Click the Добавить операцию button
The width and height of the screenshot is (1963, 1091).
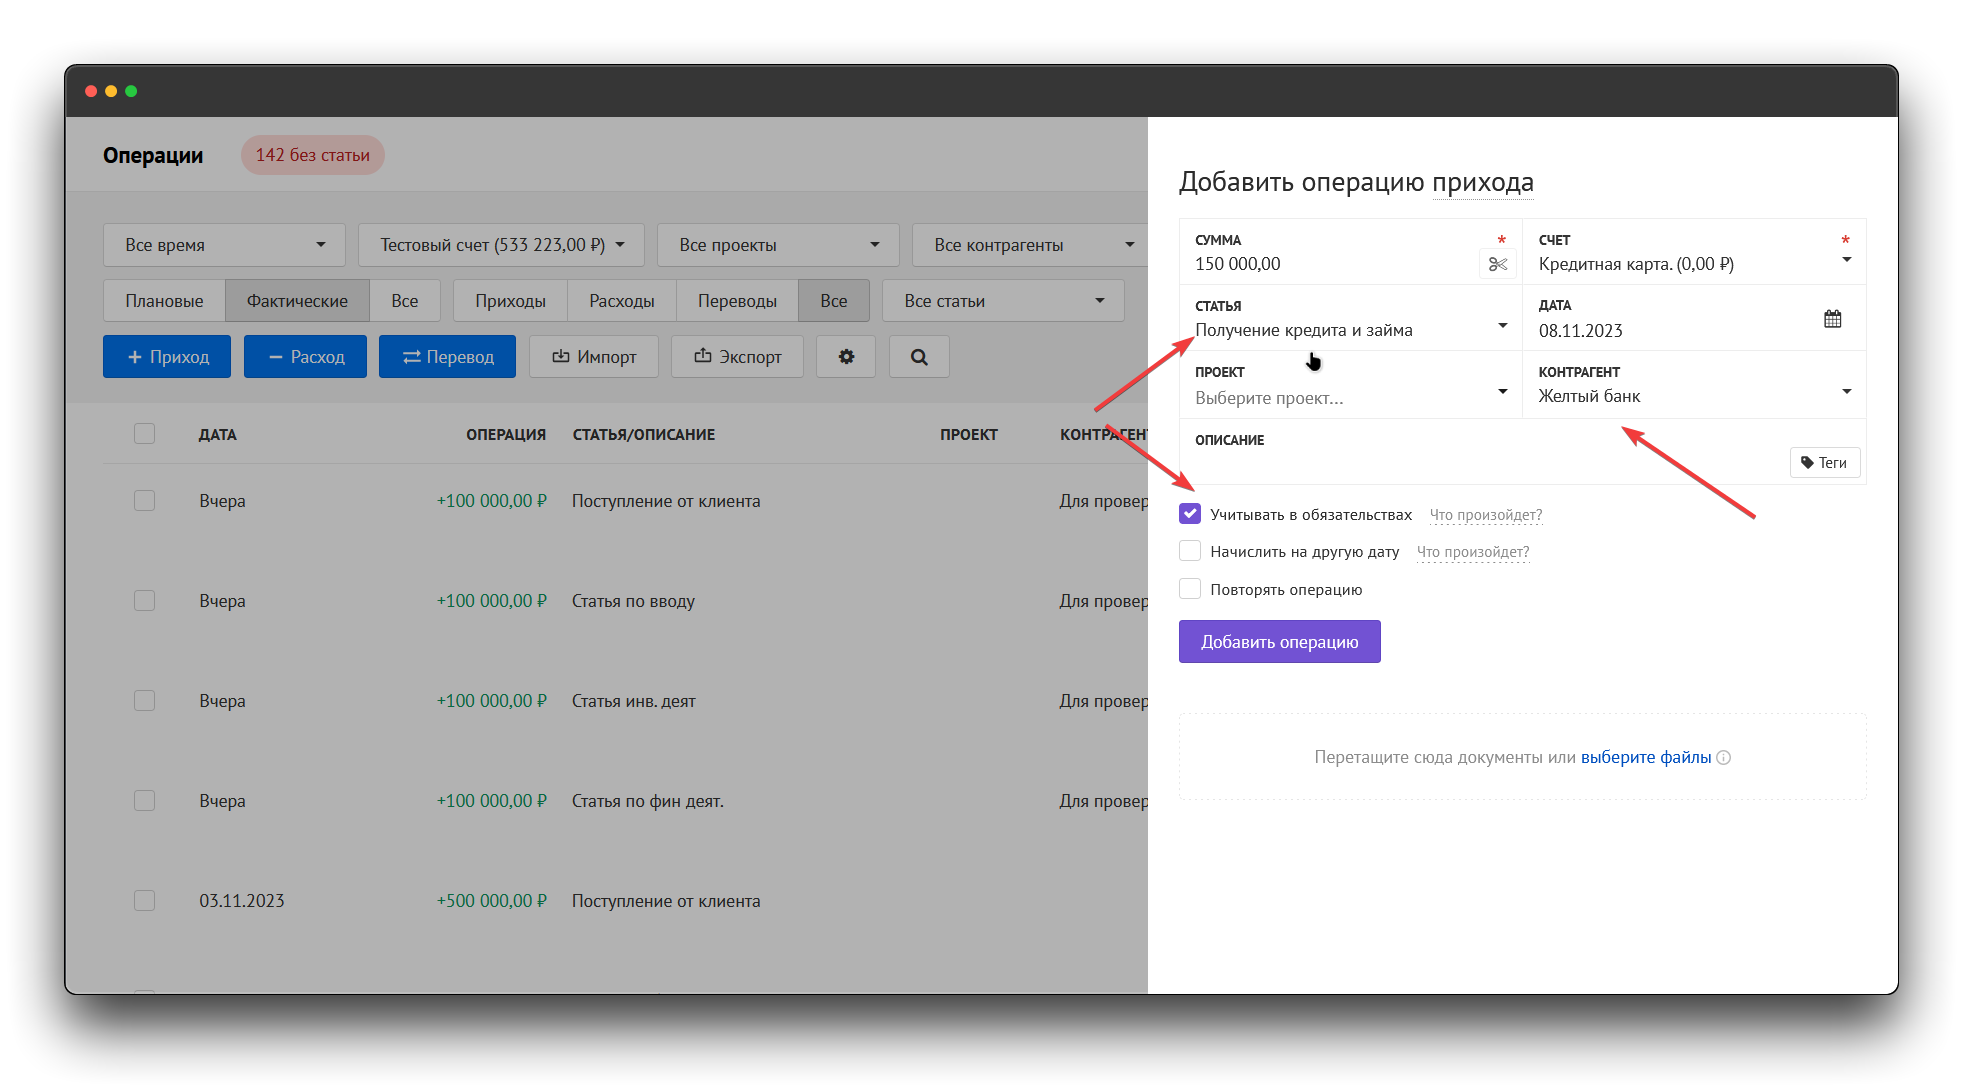[x=1279, y=642]
